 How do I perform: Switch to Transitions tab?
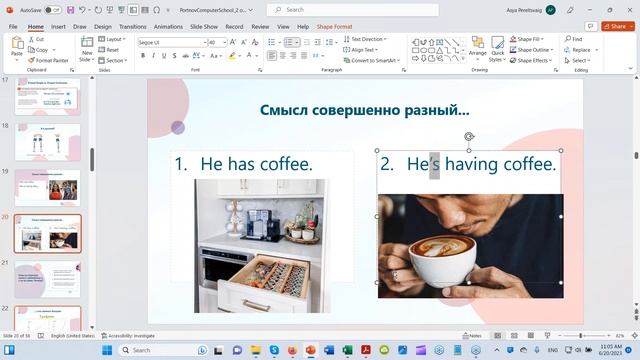coord(133,27)
